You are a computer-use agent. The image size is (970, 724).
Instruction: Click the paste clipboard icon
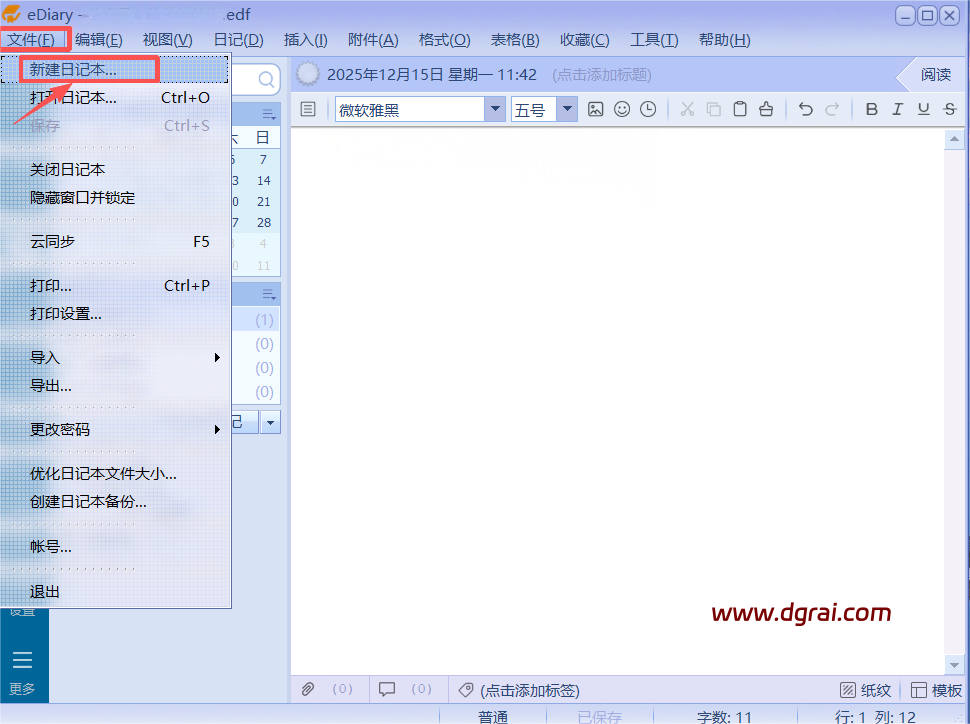point(740,110)
